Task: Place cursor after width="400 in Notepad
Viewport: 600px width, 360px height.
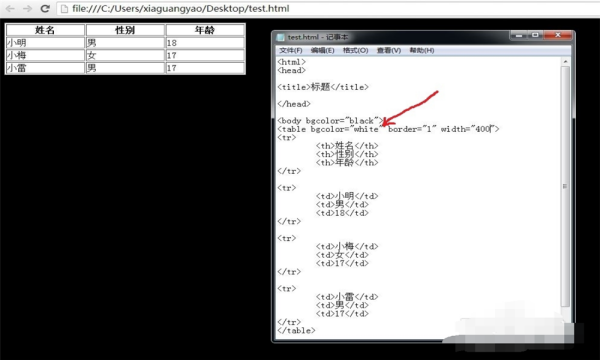Action: pos(491,129)
